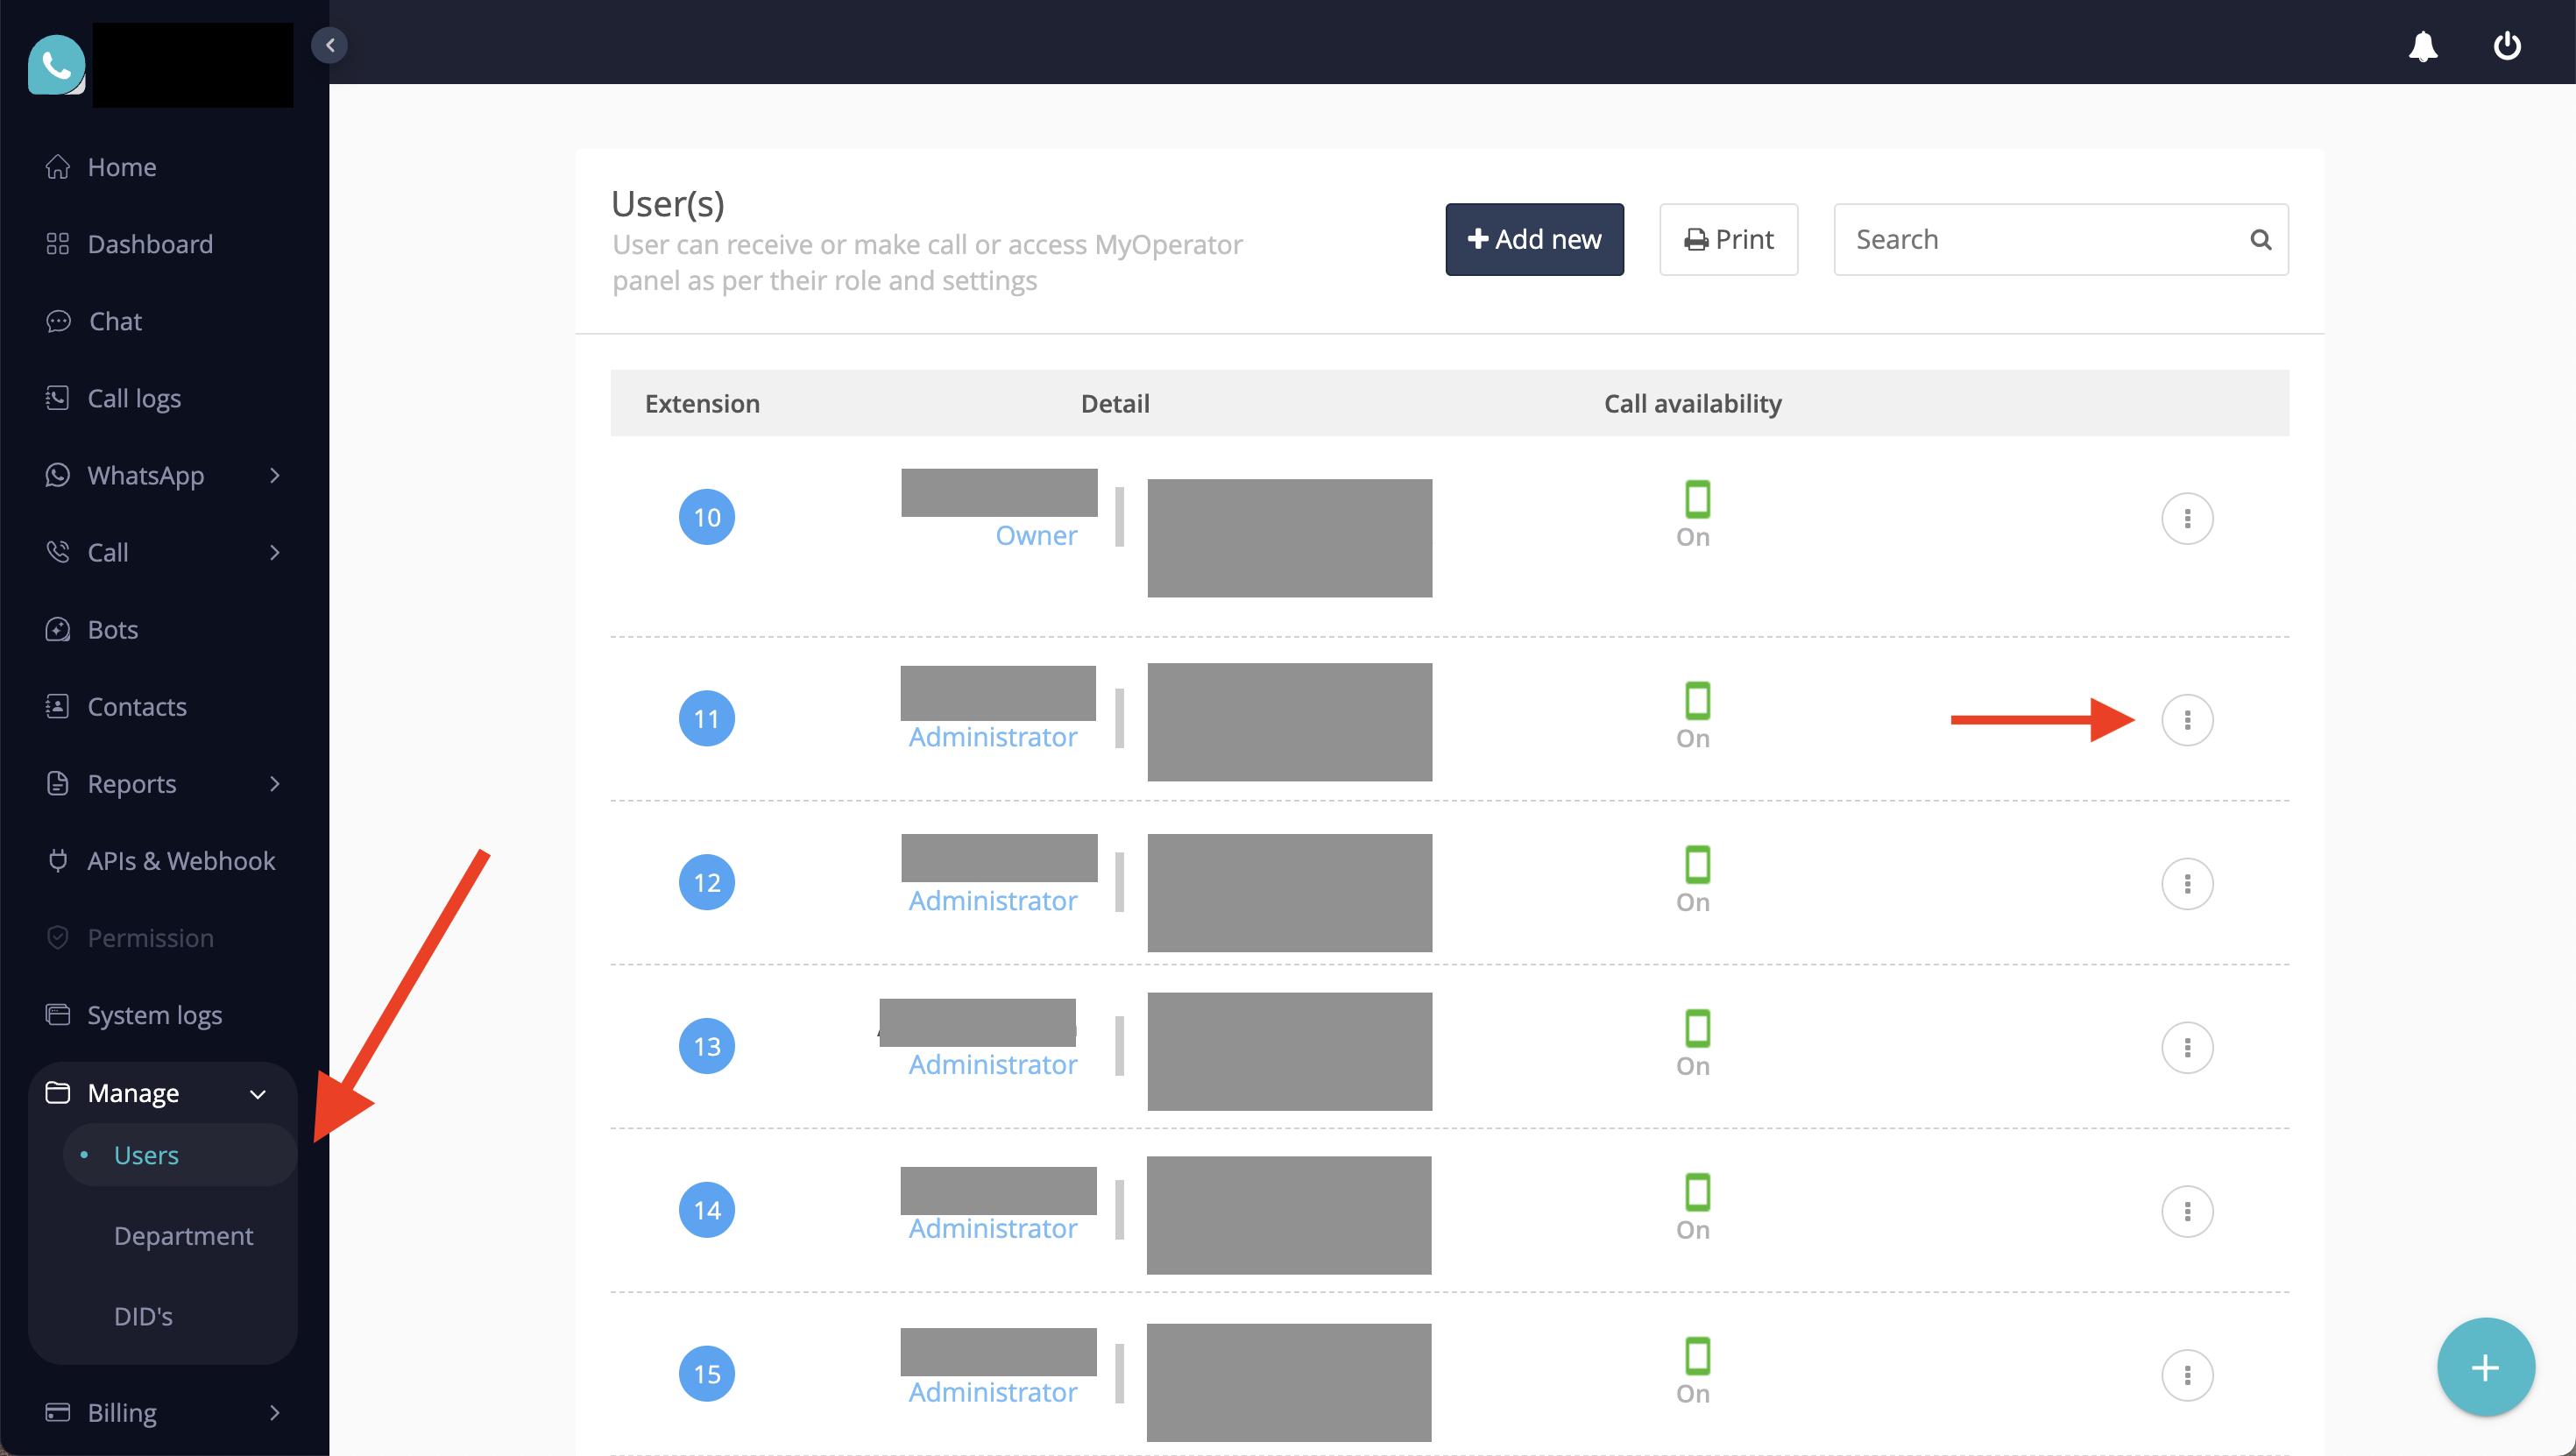Open the Call logs page
This screenshot has width=2576, height=1456.
point(134,399)
